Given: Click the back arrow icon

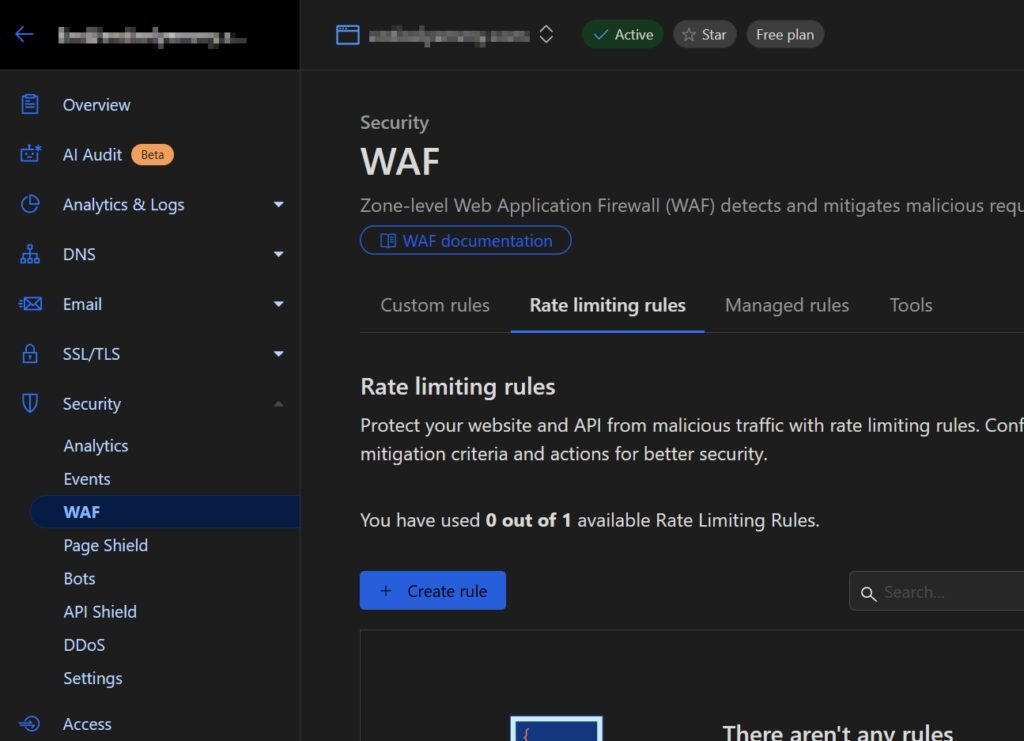Looking at the screenshot, I should tap(24, 34).
